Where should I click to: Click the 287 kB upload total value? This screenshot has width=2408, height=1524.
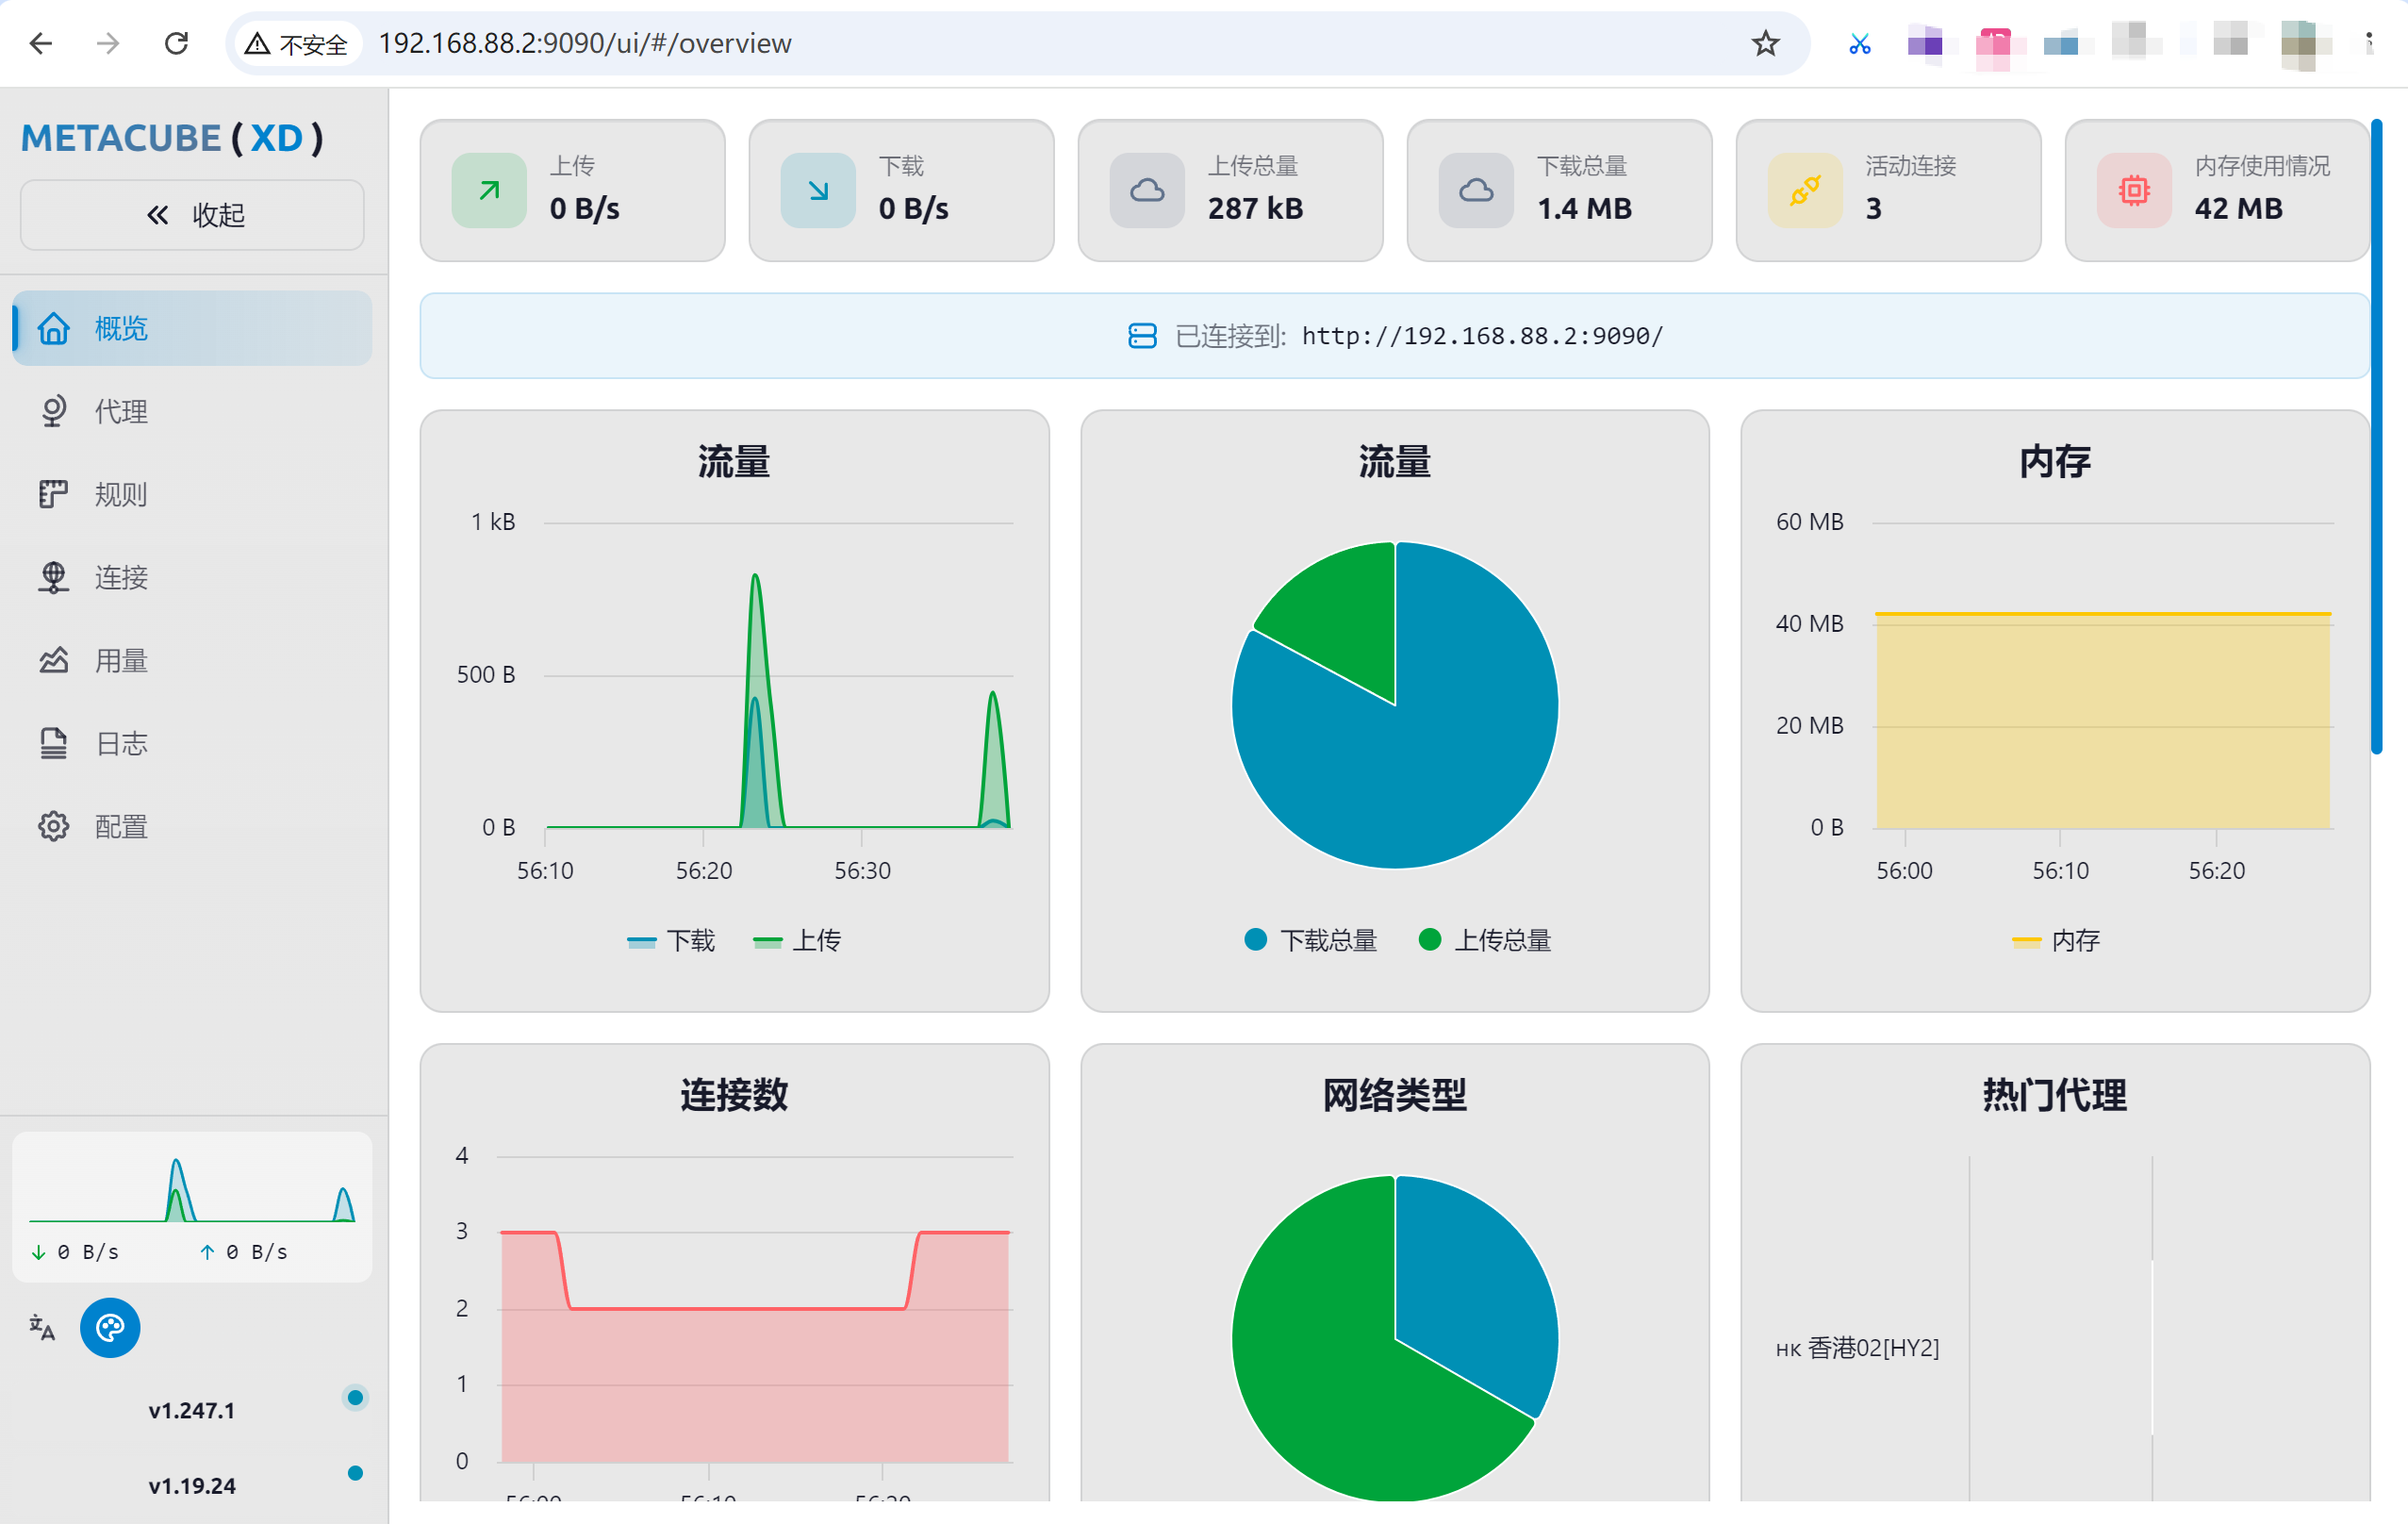(1255, 208)
